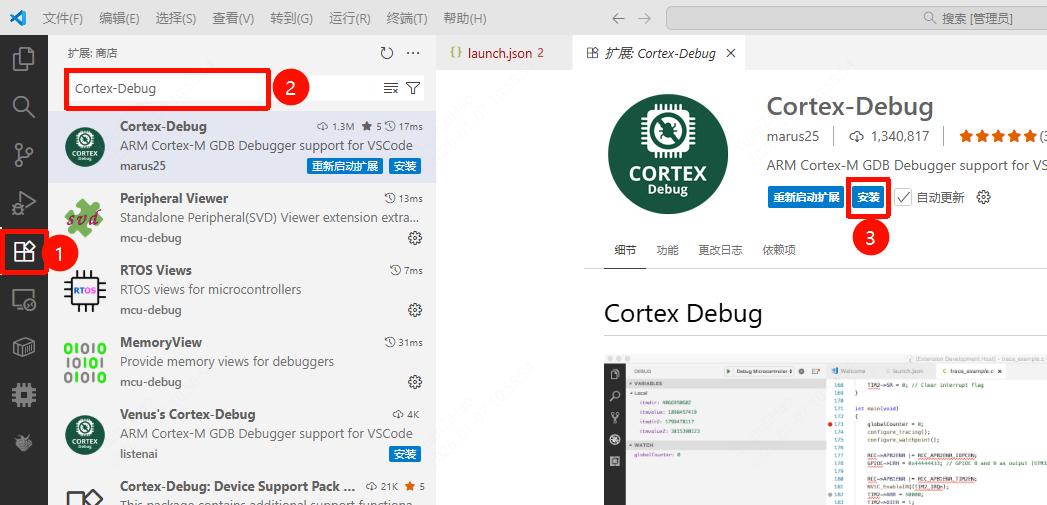Open Run and Debug view
Viewport: 1047px width, 505px height.
tap(23, 203)
